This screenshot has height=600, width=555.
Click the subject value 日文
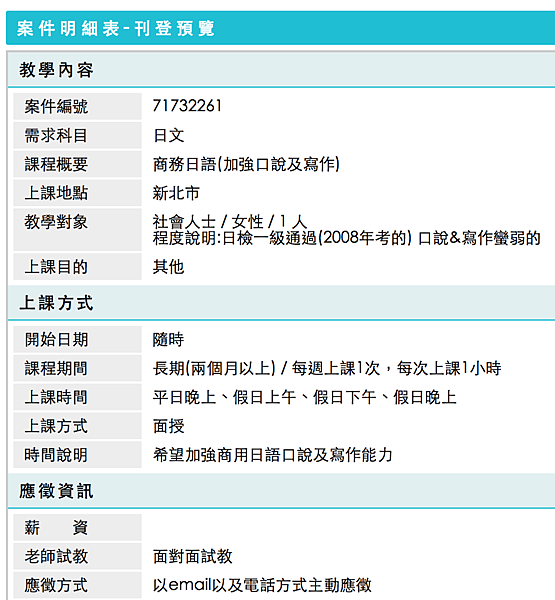click(168, 135)
